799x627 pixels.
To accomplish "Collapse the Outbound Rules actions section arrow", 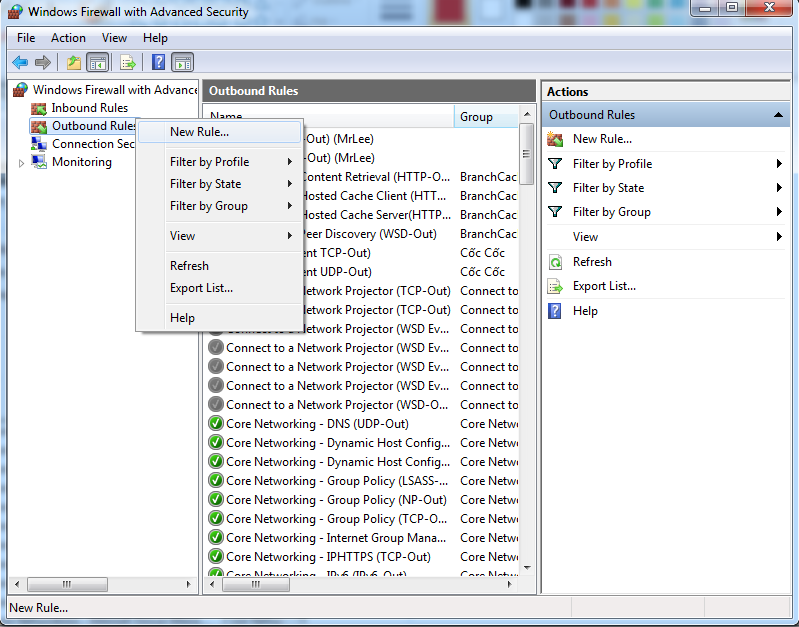I will [779, 115].
